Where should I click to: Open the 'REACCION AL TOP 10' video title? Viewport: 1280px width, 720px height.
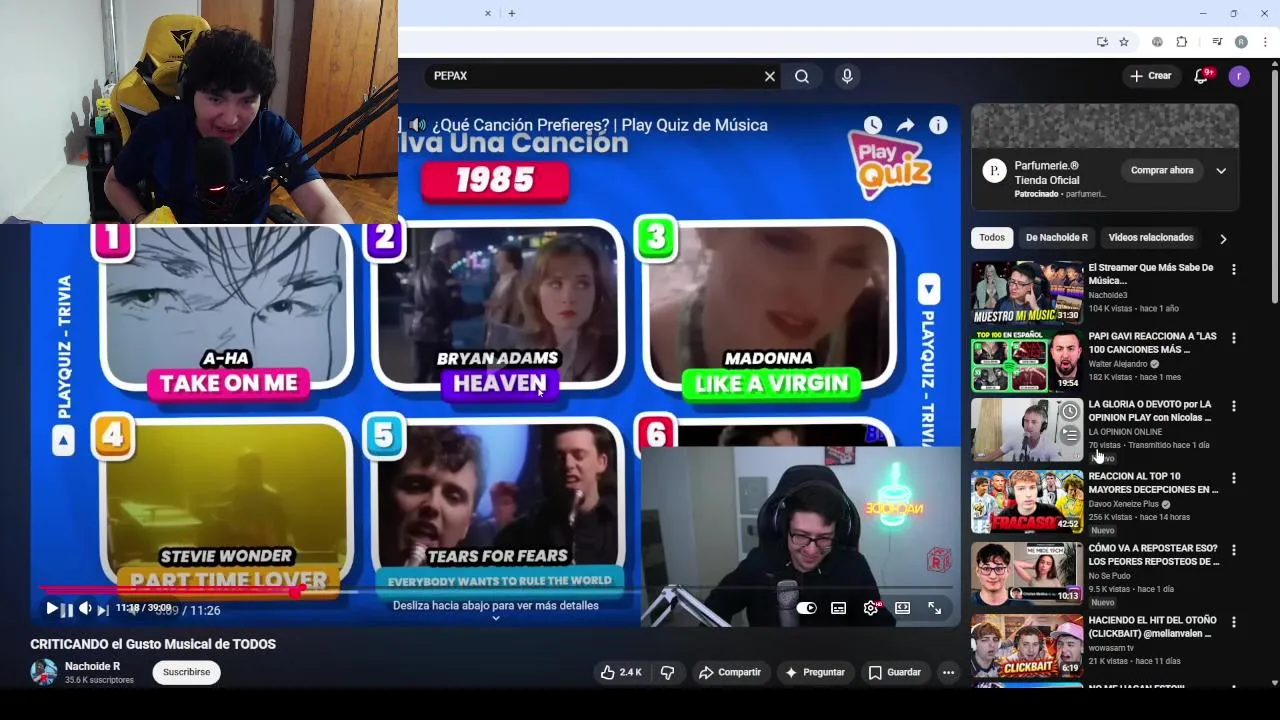pyautogui.click(x=1153, y=483)
